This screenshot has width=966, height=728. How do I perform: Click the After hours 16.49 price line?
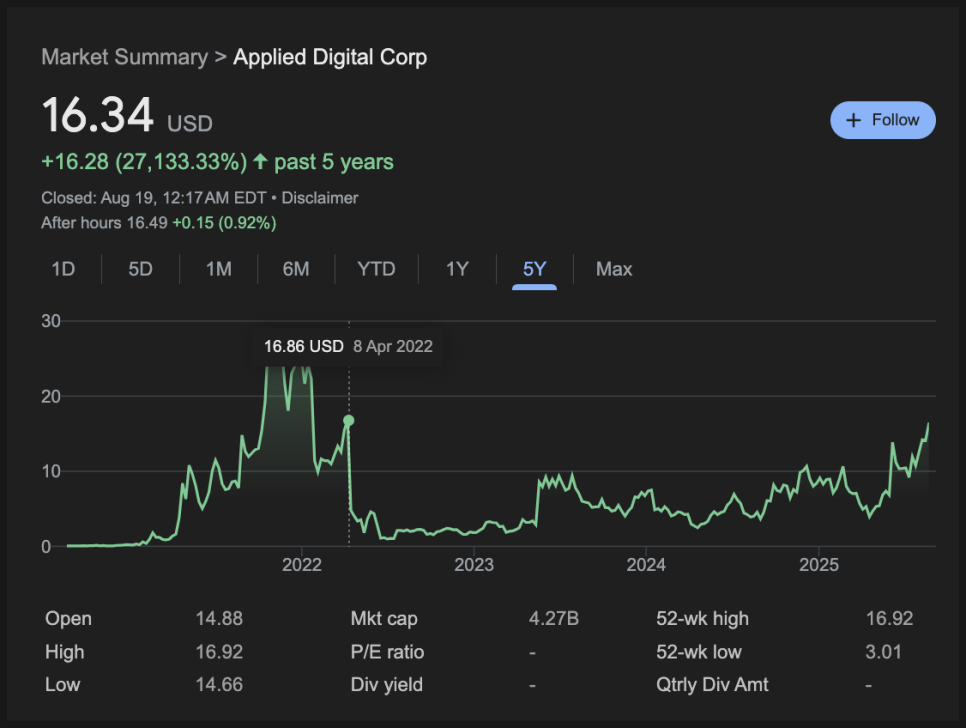coord(158,223)
